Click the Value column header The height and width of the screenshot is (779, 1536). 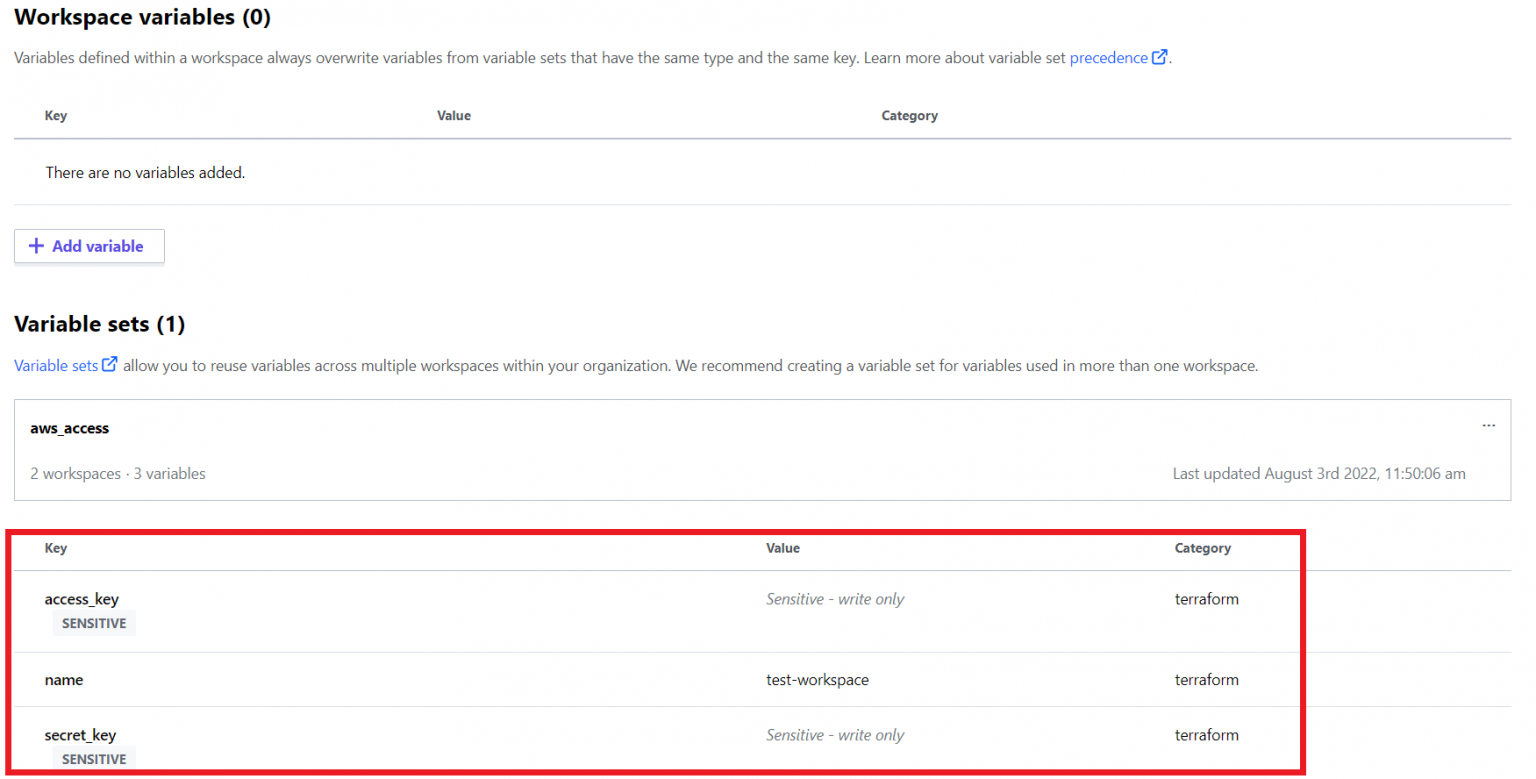[783, 548]
